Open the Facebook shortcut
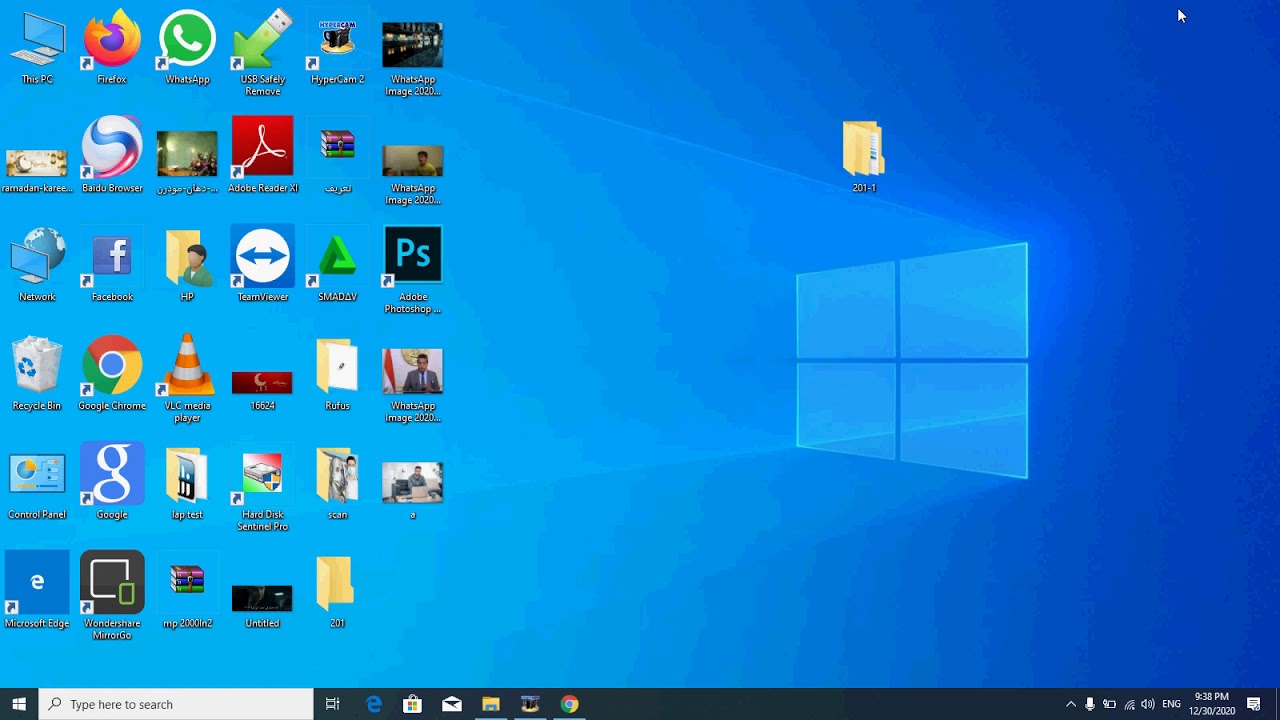Image resolution: width=1280 pixels, height=720 pixels. click(x=112, y=264)
